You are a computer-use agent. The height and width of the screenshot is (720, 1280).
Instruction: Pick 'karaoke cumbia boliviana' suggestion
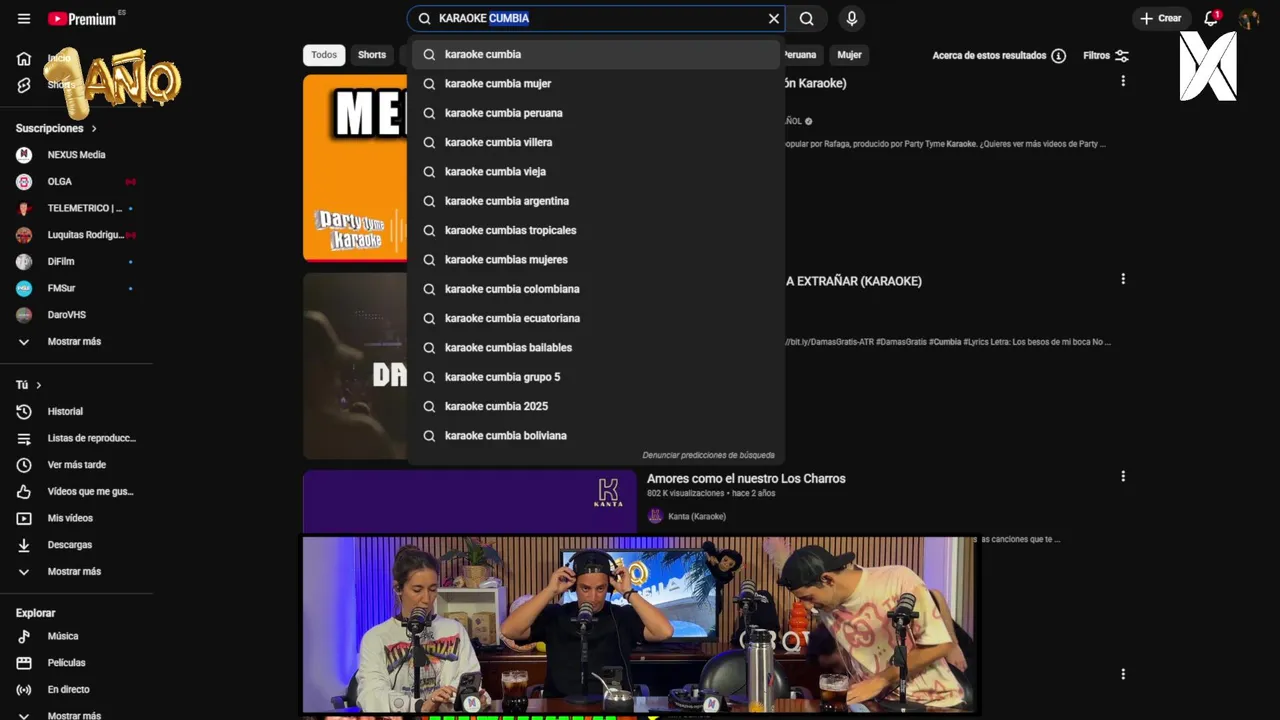click(x=596, y=436)
